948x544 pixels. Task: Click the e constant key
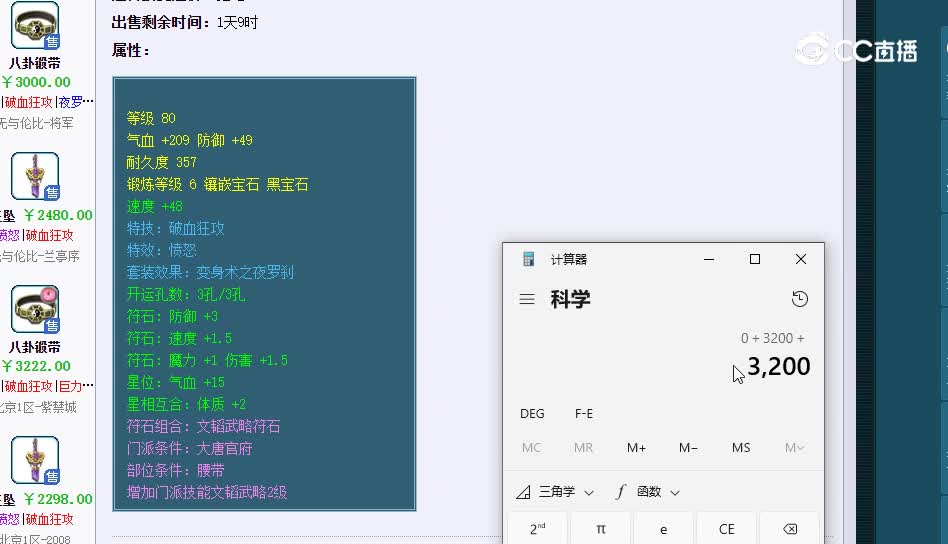point(663,529)
